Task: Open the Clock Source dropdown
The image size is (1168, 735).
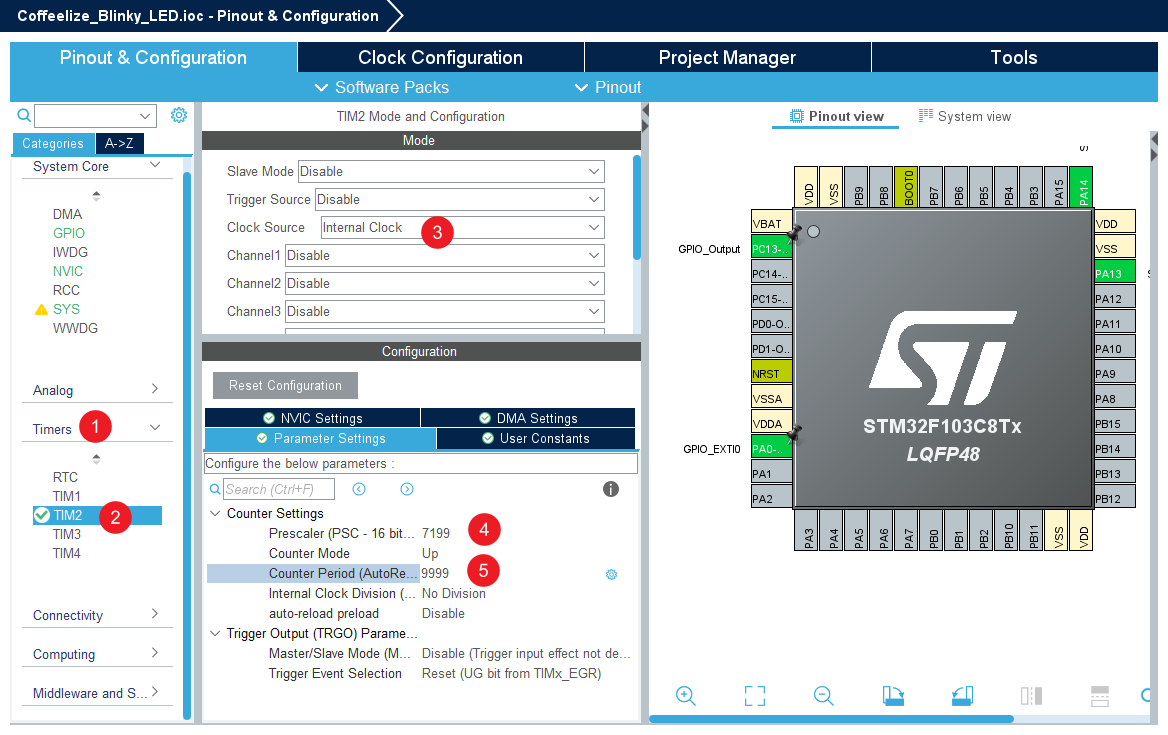Action: pyautogui.click(x=594, y=228)
